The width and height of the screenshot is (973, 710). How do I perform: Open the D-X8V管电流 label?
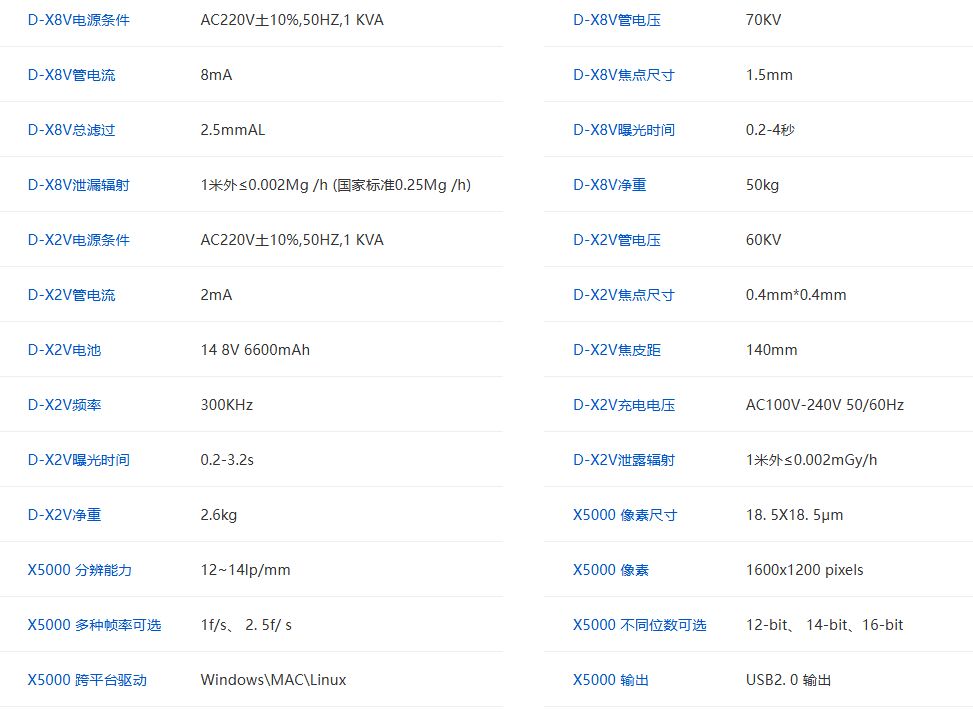coord(71,75)
